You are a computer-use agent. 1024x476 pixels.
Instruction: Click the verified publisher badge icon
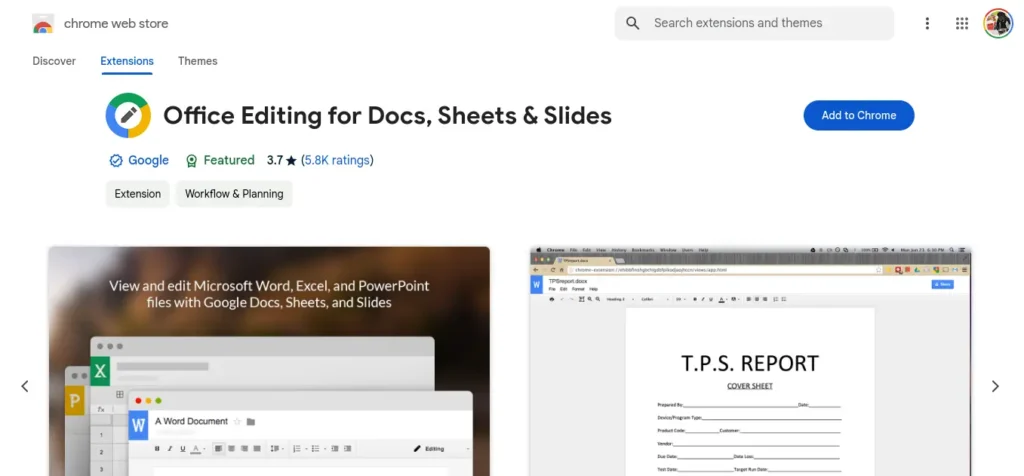pos(116,161)
